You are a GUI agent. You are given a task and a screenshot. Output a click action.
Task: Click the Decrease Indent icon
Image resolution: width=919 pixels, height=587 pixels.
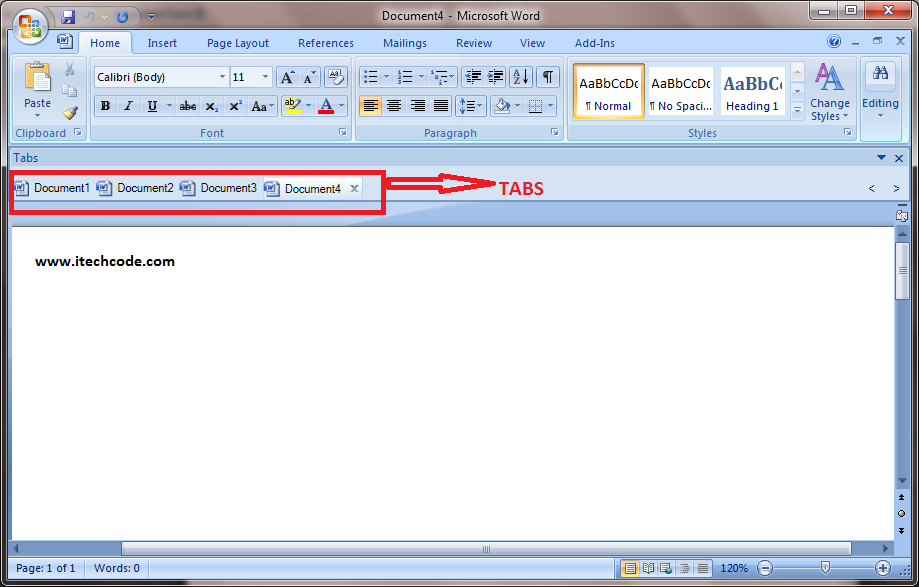click(472, 77)
